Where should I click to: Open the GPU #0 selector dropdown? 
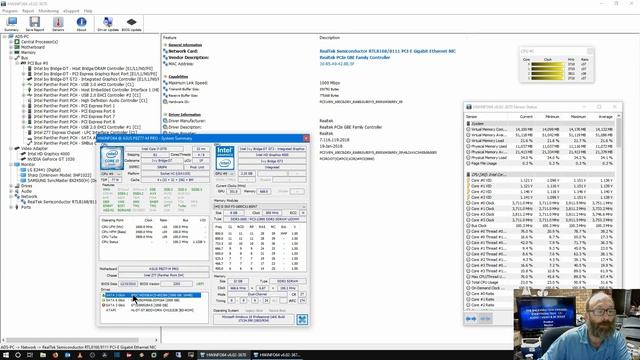224,173
